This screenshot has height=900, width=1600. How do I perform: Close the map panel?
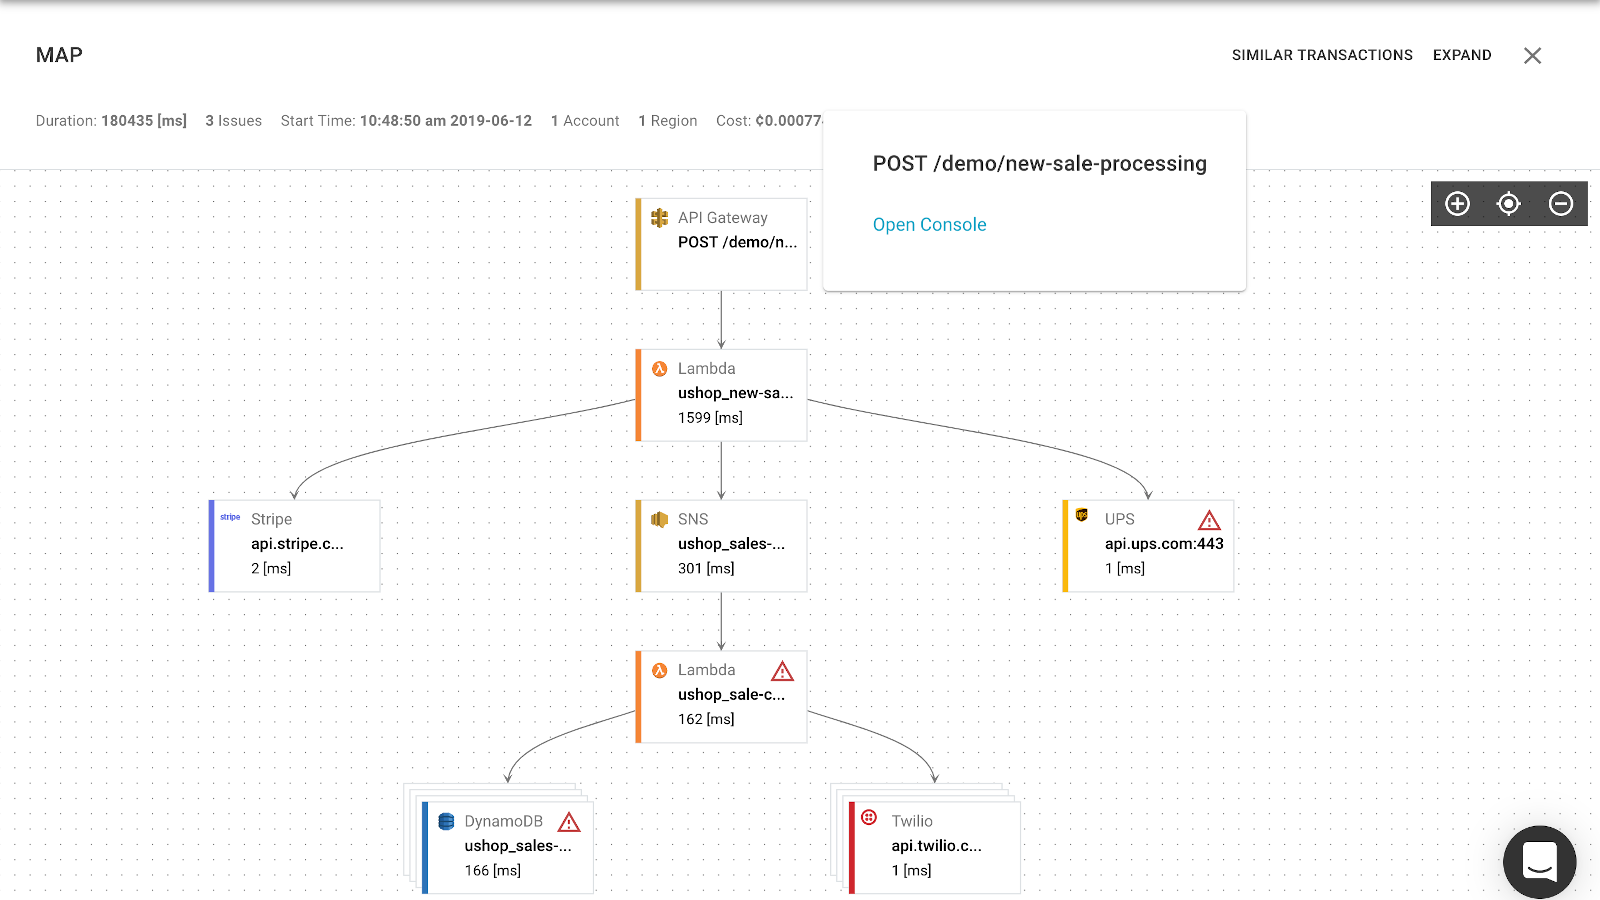1532,56
